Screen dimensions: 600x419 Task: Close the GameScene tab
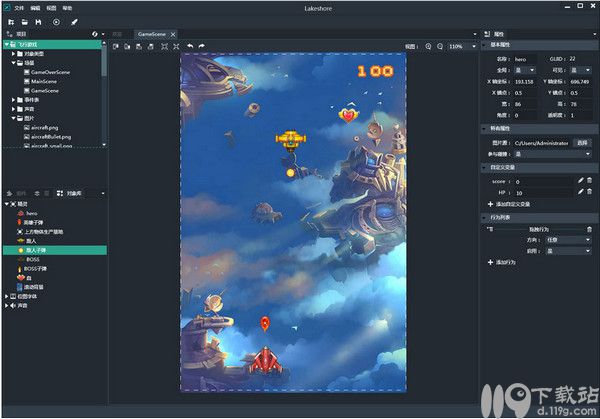click(x=173, y=34)
